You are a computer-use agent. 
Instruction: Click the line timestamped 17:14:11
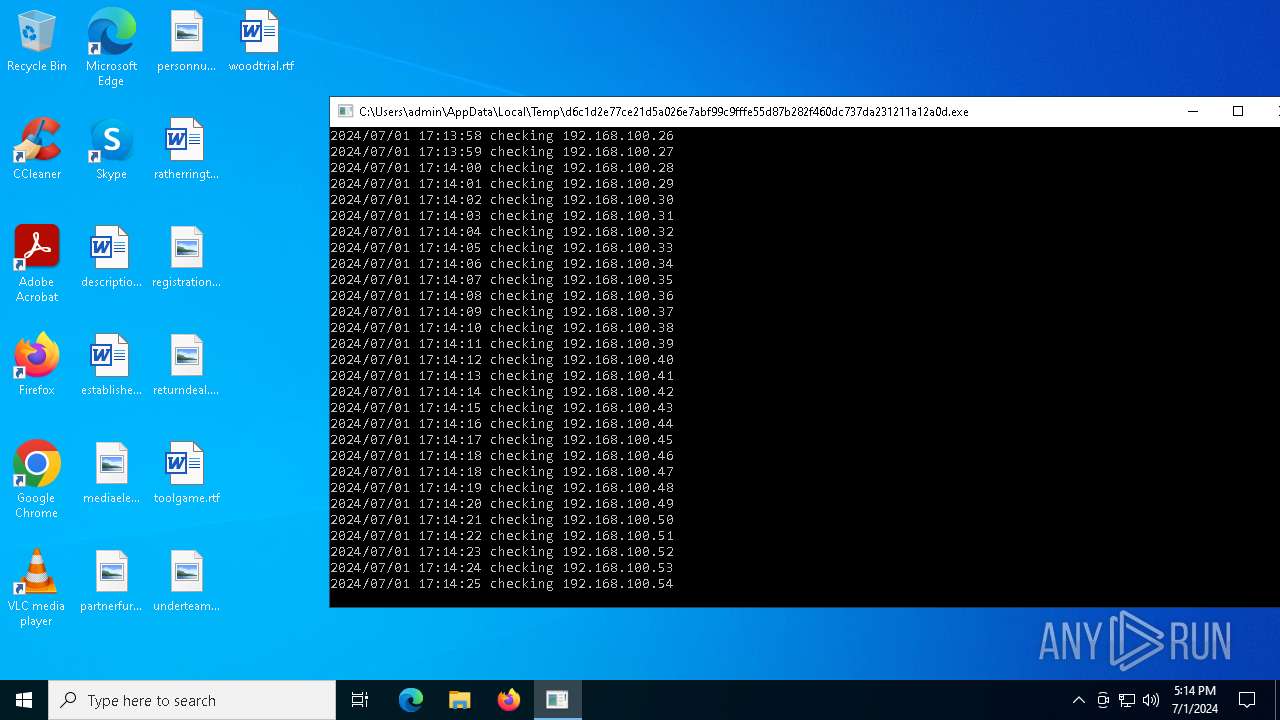point(502,344)
